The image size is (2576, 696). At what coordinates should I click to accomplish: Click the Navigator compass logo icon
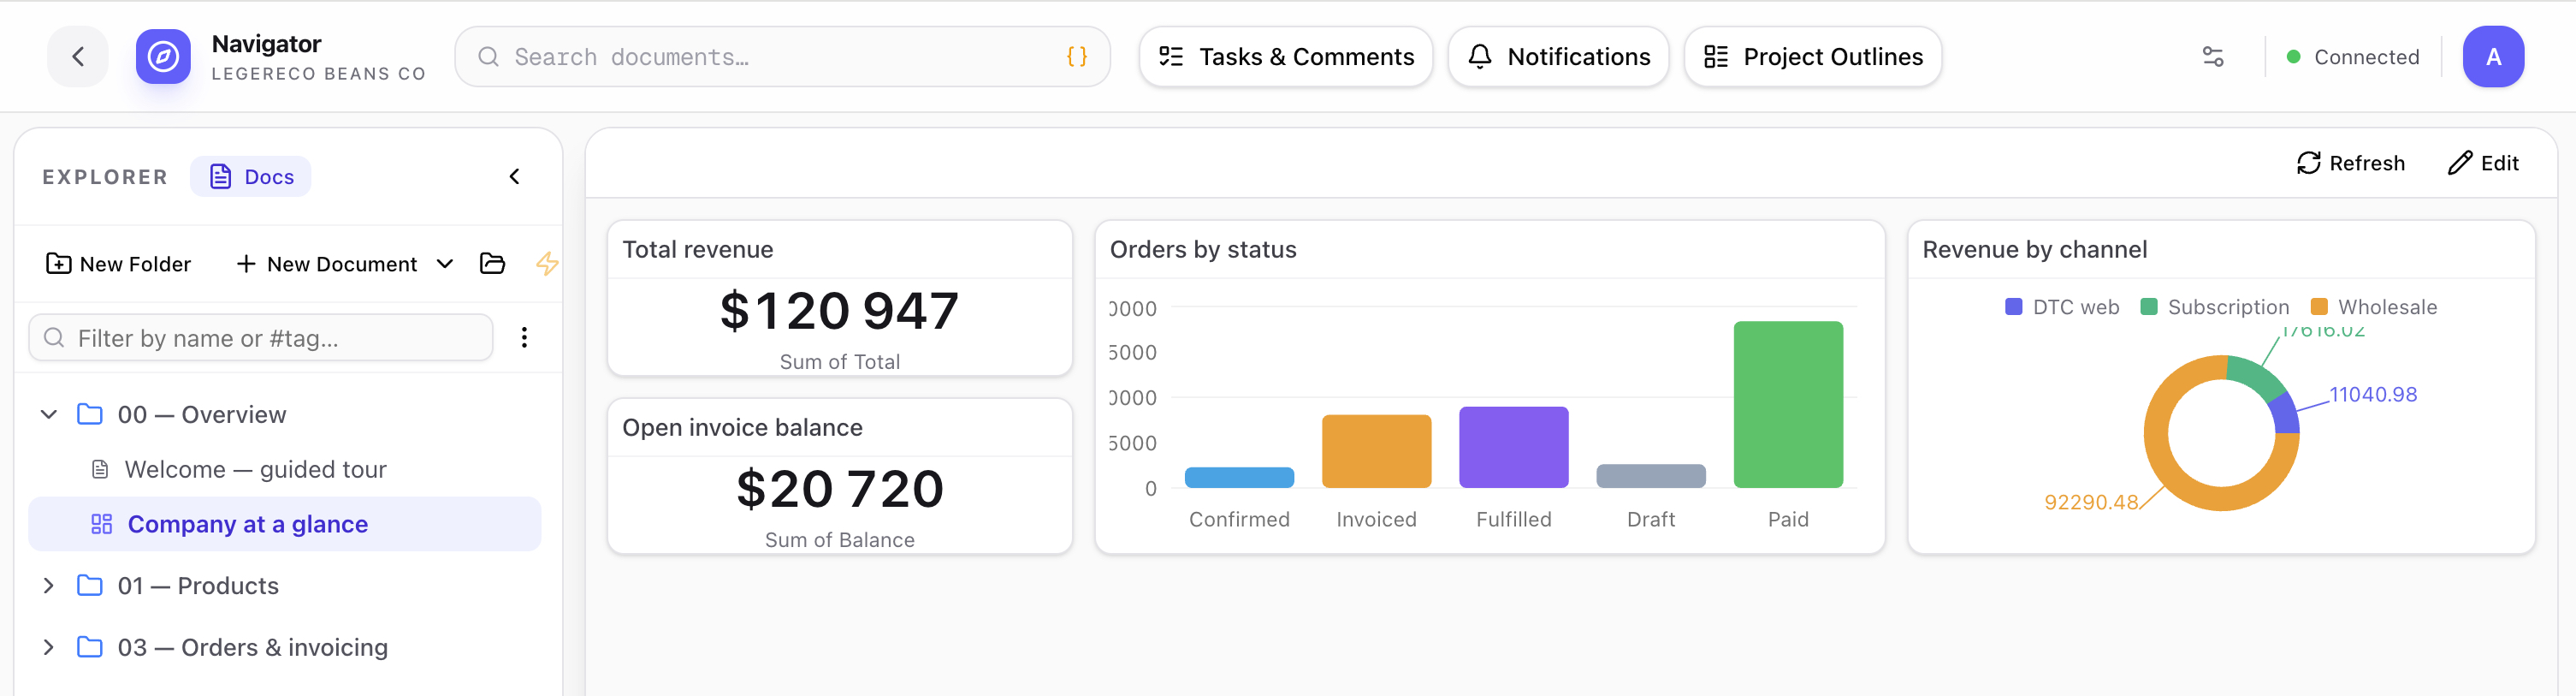(163, 57)
